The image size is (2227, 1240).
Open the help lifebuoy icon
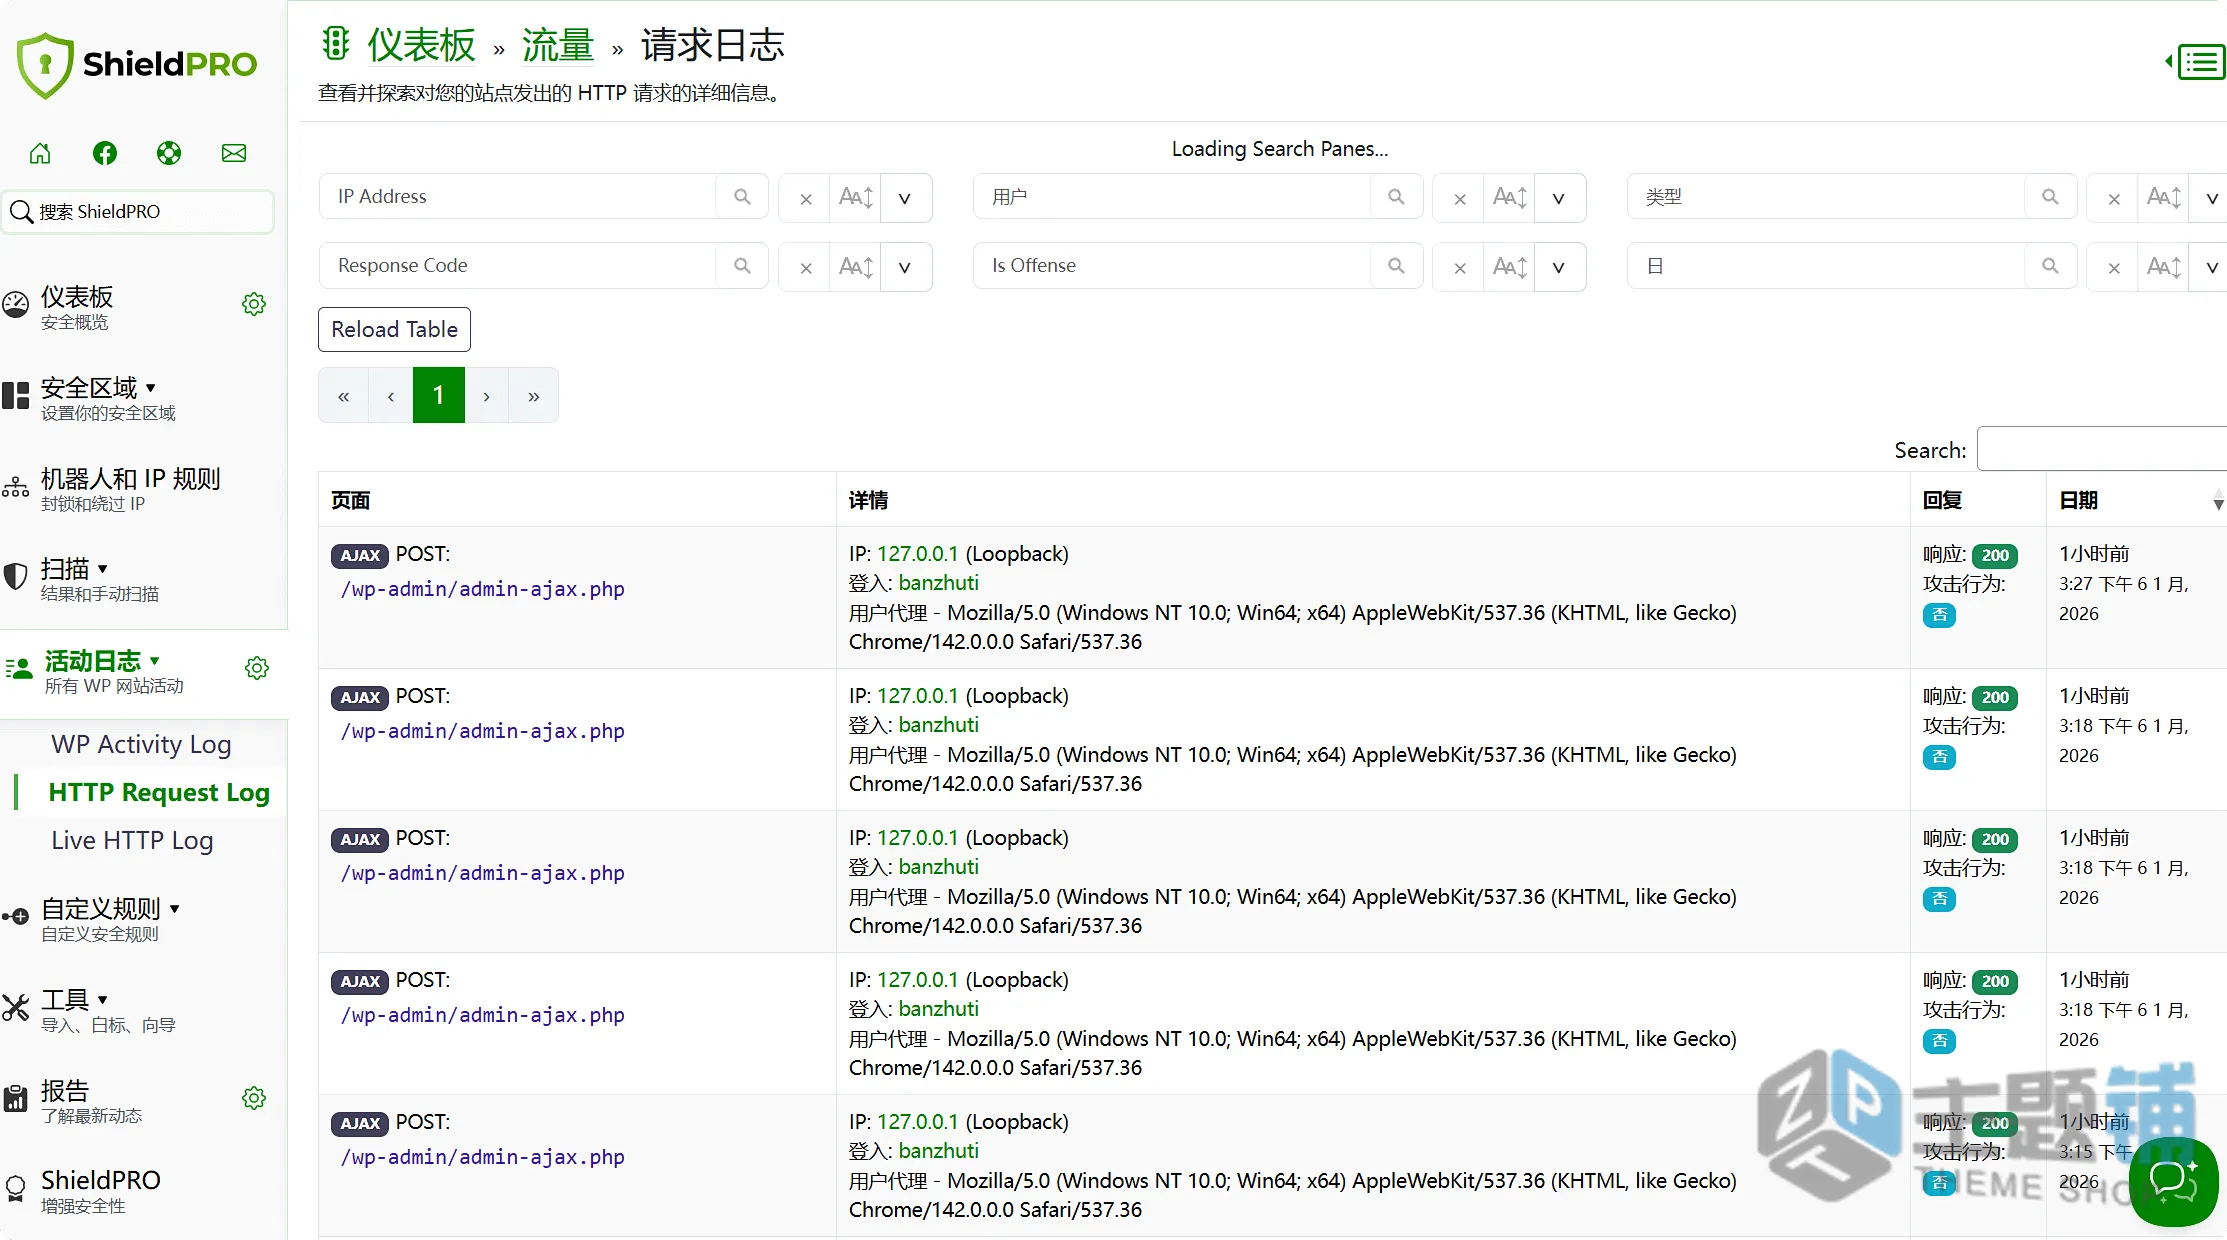click(169, 153)
